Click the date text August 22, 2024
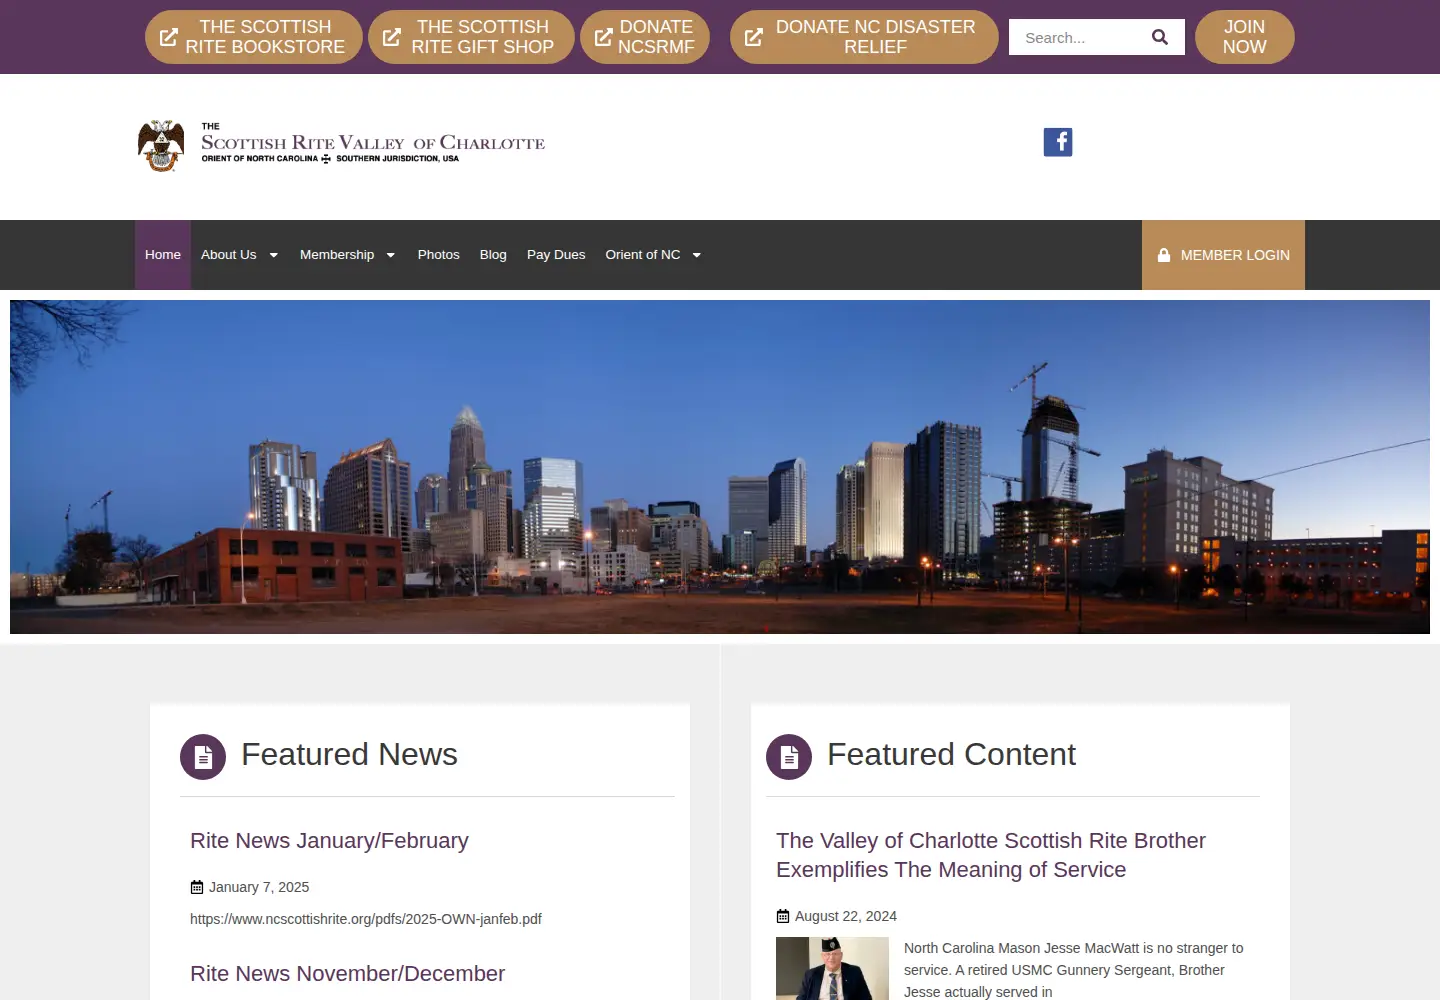The height and width of the screenshot is (1000, 1440). [846, 916]
